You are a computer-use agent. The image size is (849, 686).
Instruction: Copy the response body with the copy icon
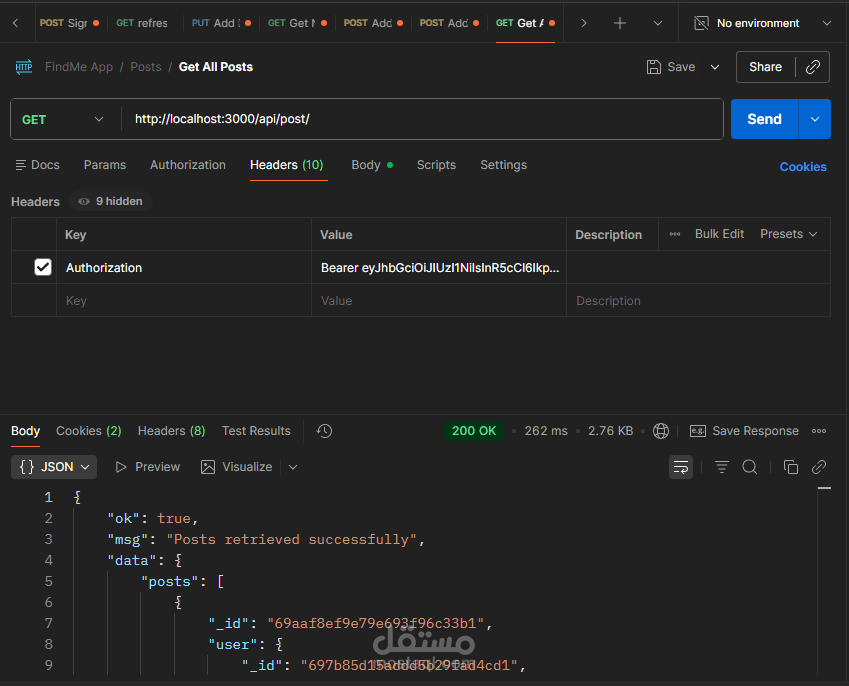pyautogui.click(x=791, y=467)
